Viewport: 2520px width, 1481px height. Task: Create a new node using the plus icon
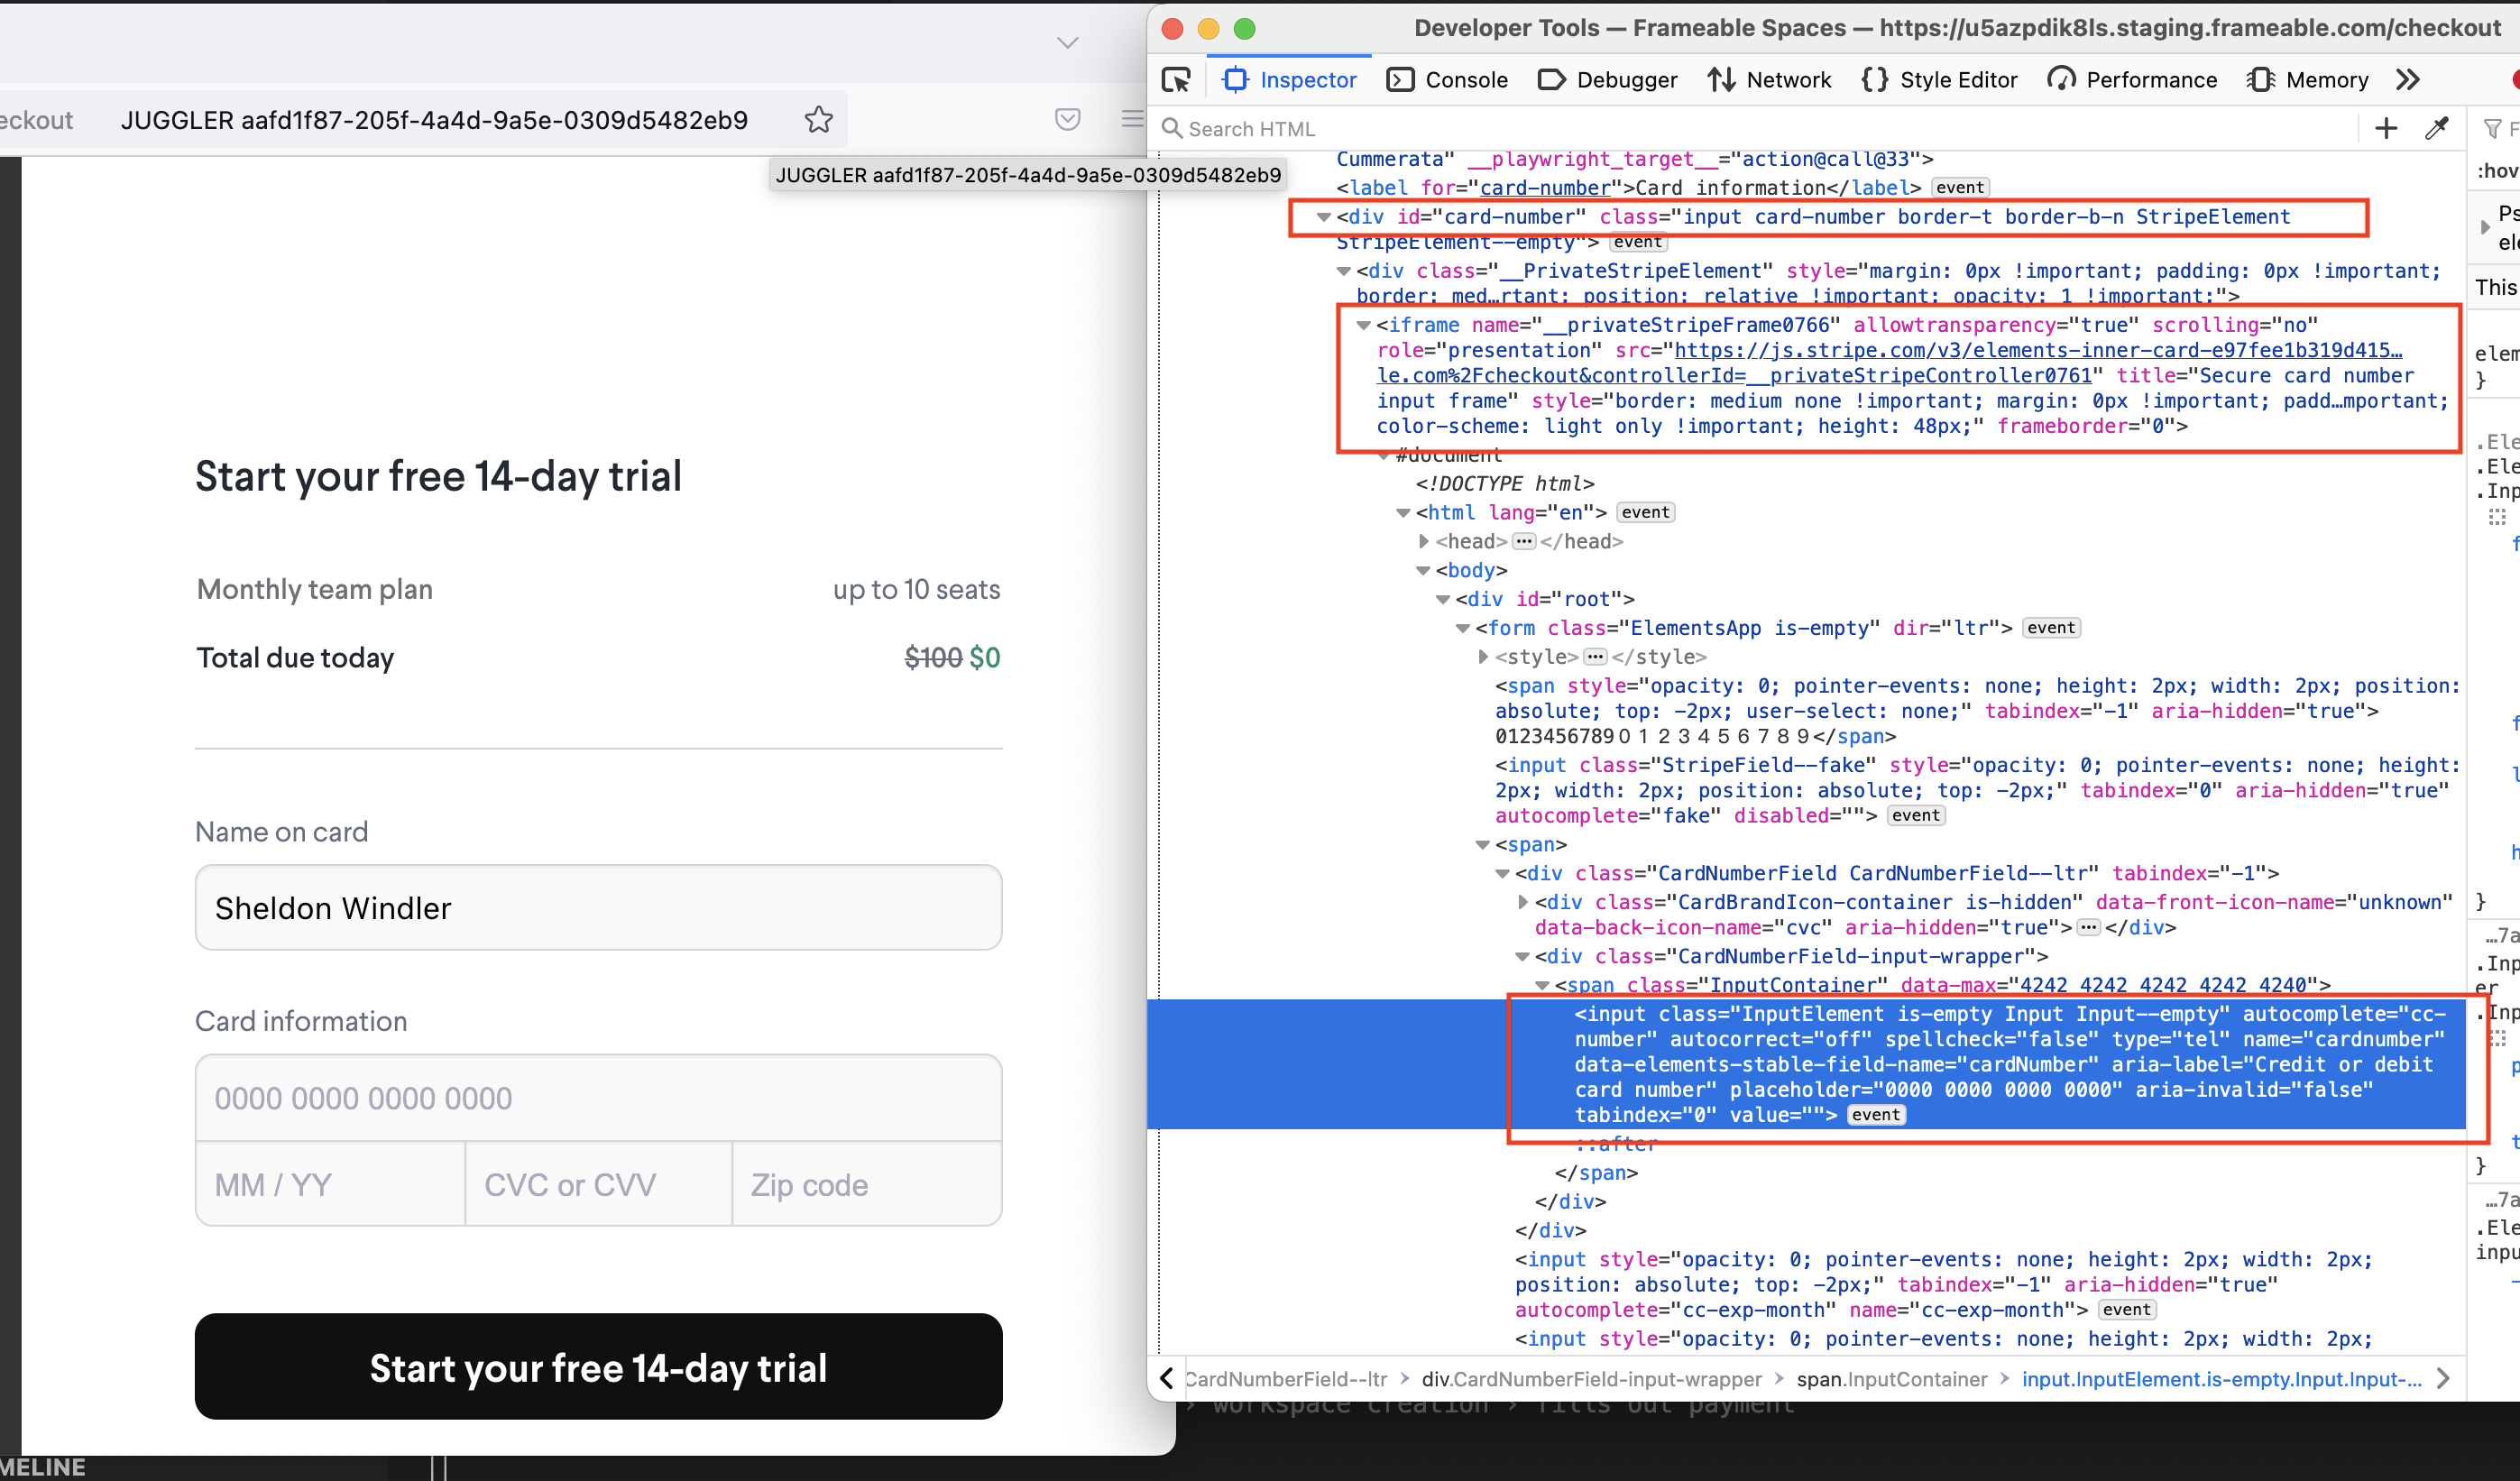[x=2386, y=128]
